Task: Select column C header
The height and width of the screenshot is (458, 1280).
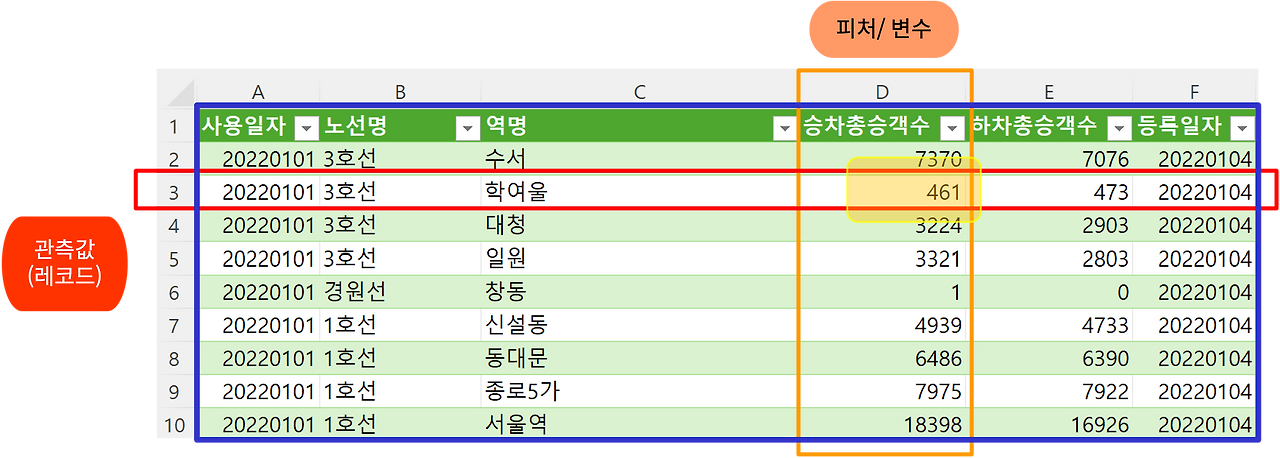Action: [640, 92]
